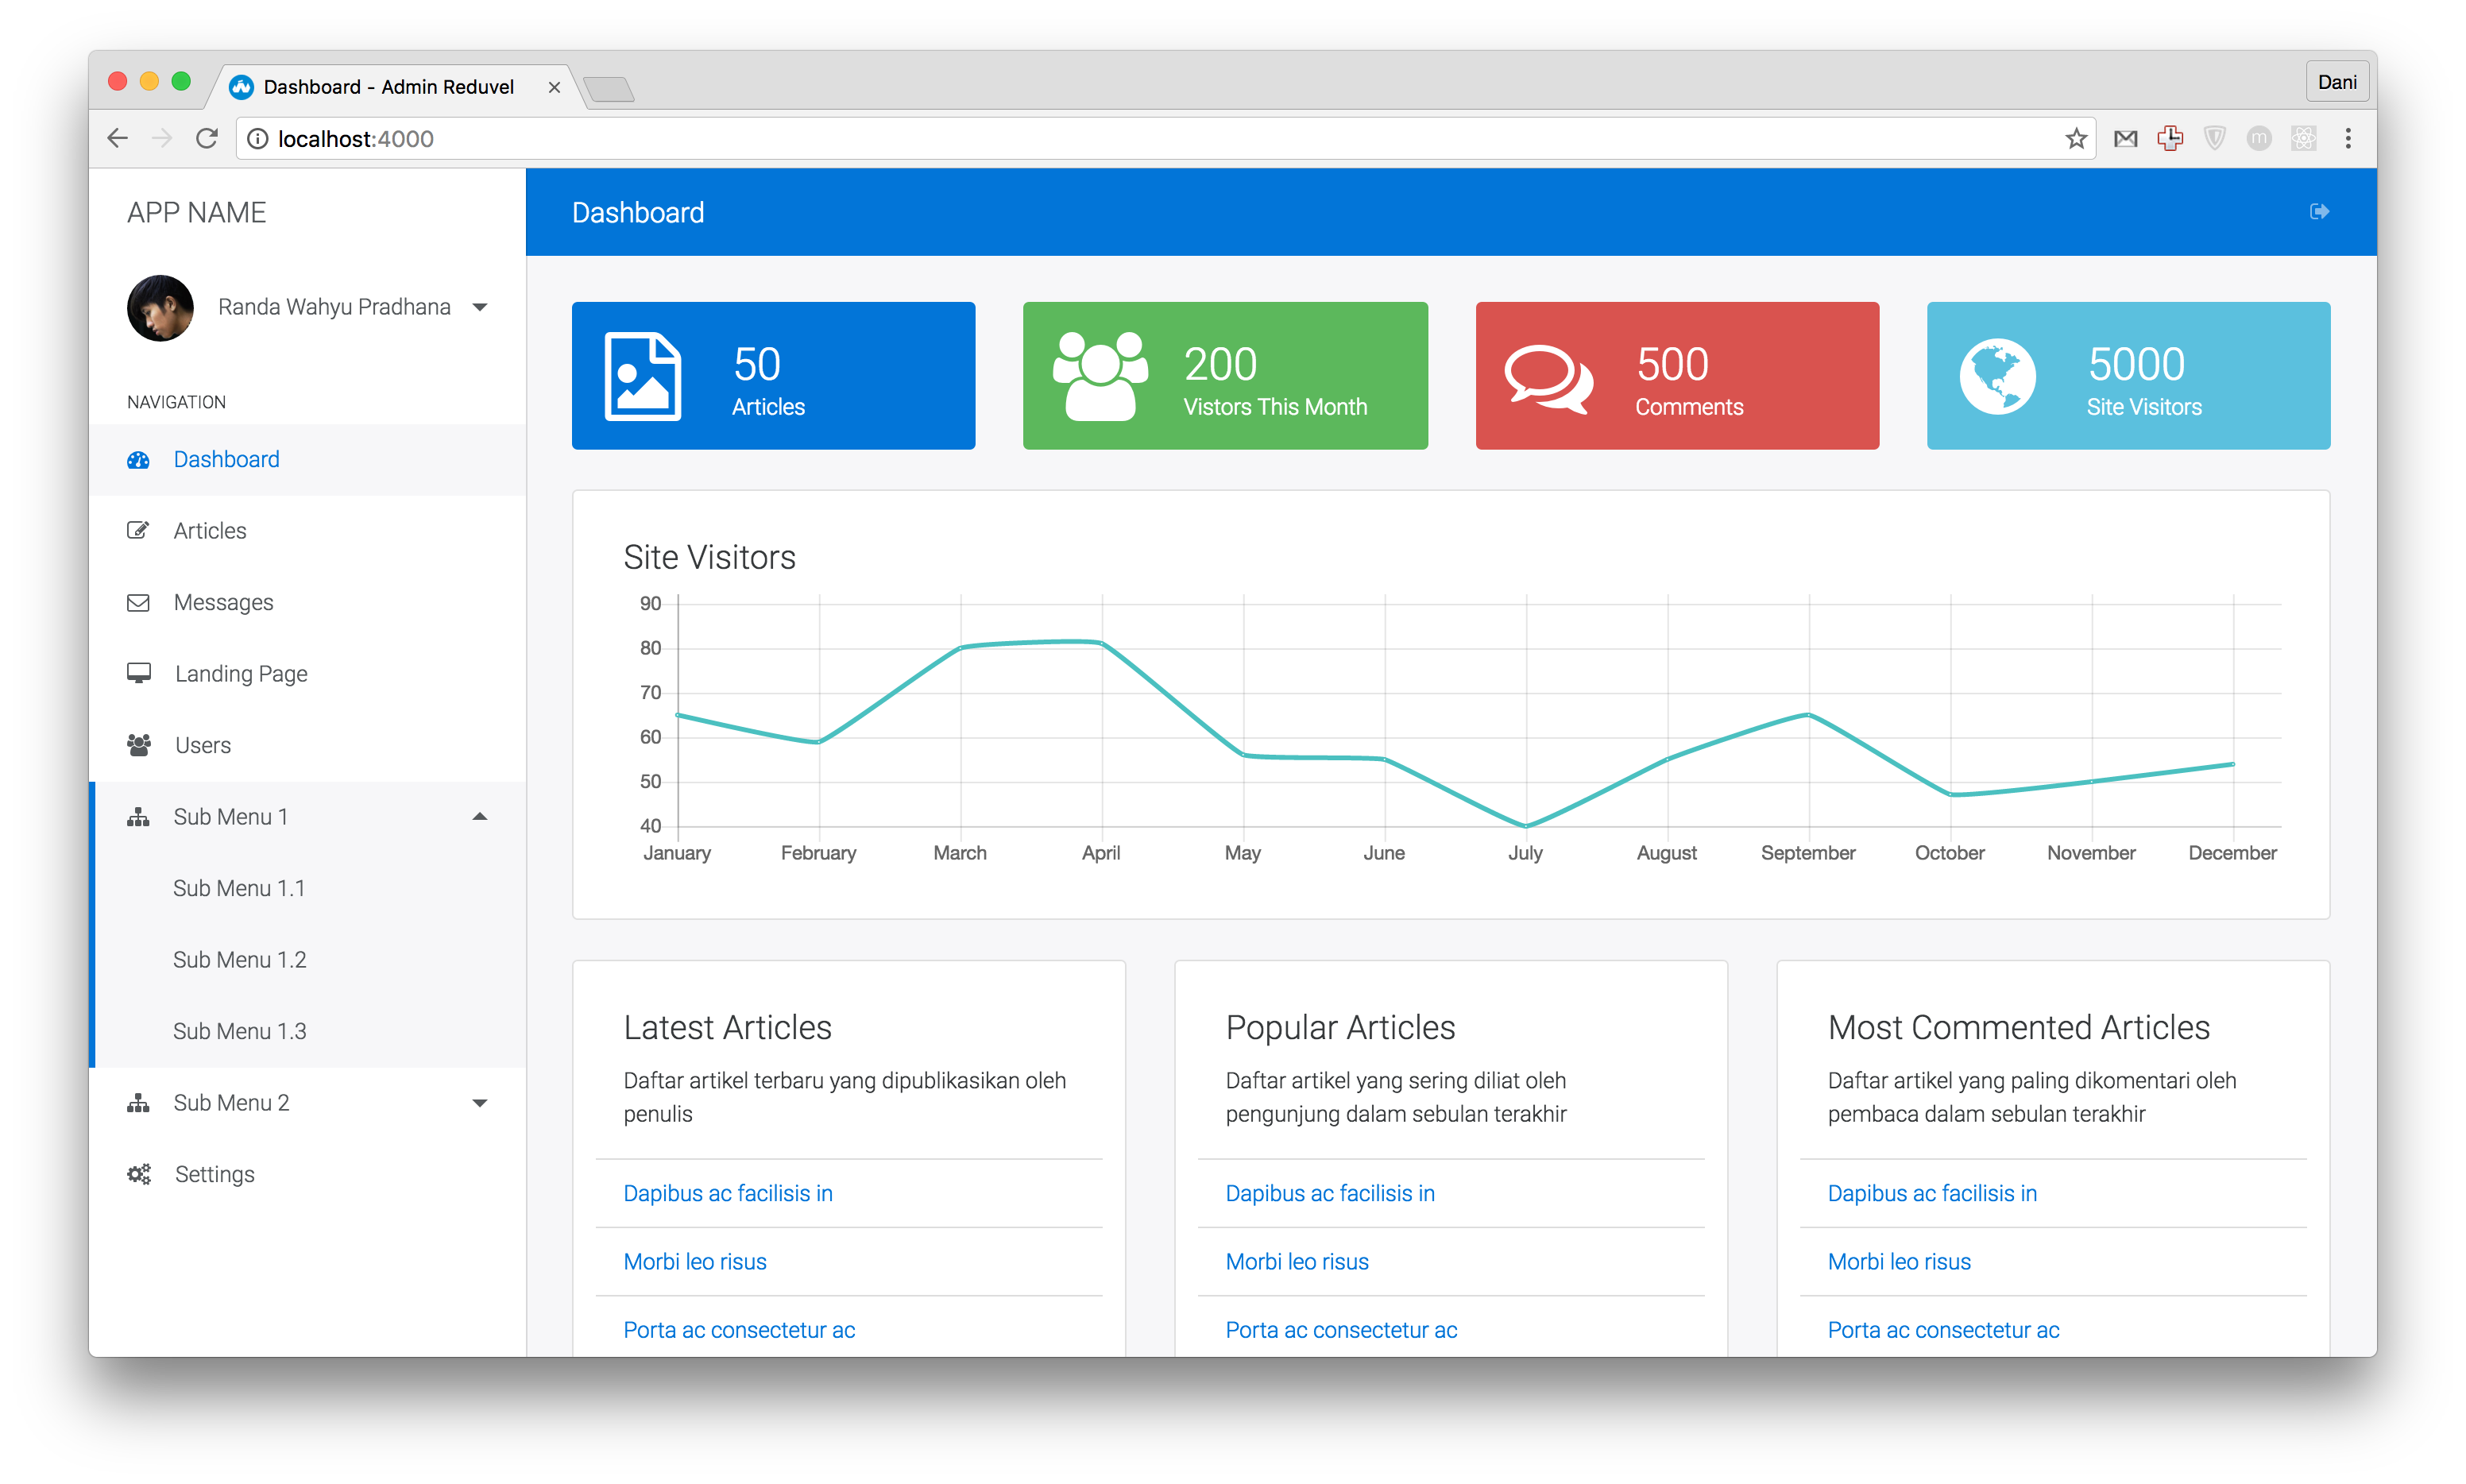Open the Users navigation item

(x=203, y=745)
